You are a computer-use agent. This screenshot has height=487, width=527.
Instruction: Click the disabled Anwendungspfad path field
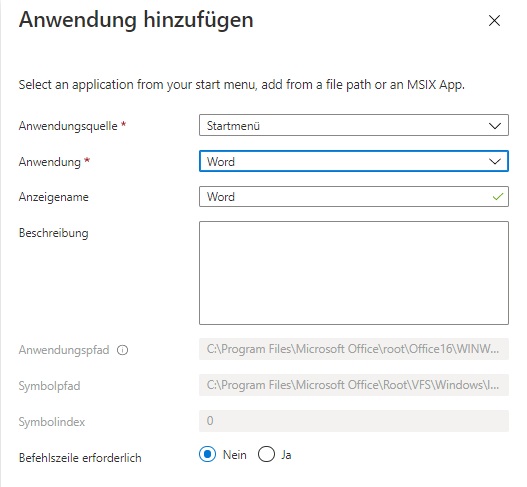(354, 349)
